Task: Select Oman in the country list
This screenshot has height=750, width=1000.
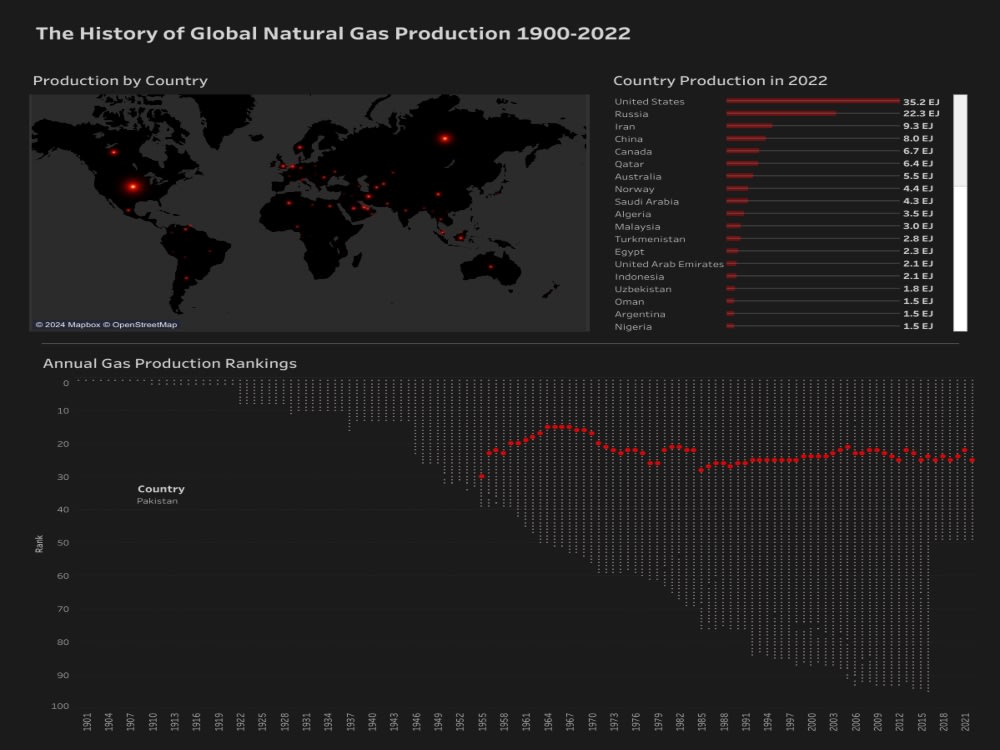Action: 629,302
